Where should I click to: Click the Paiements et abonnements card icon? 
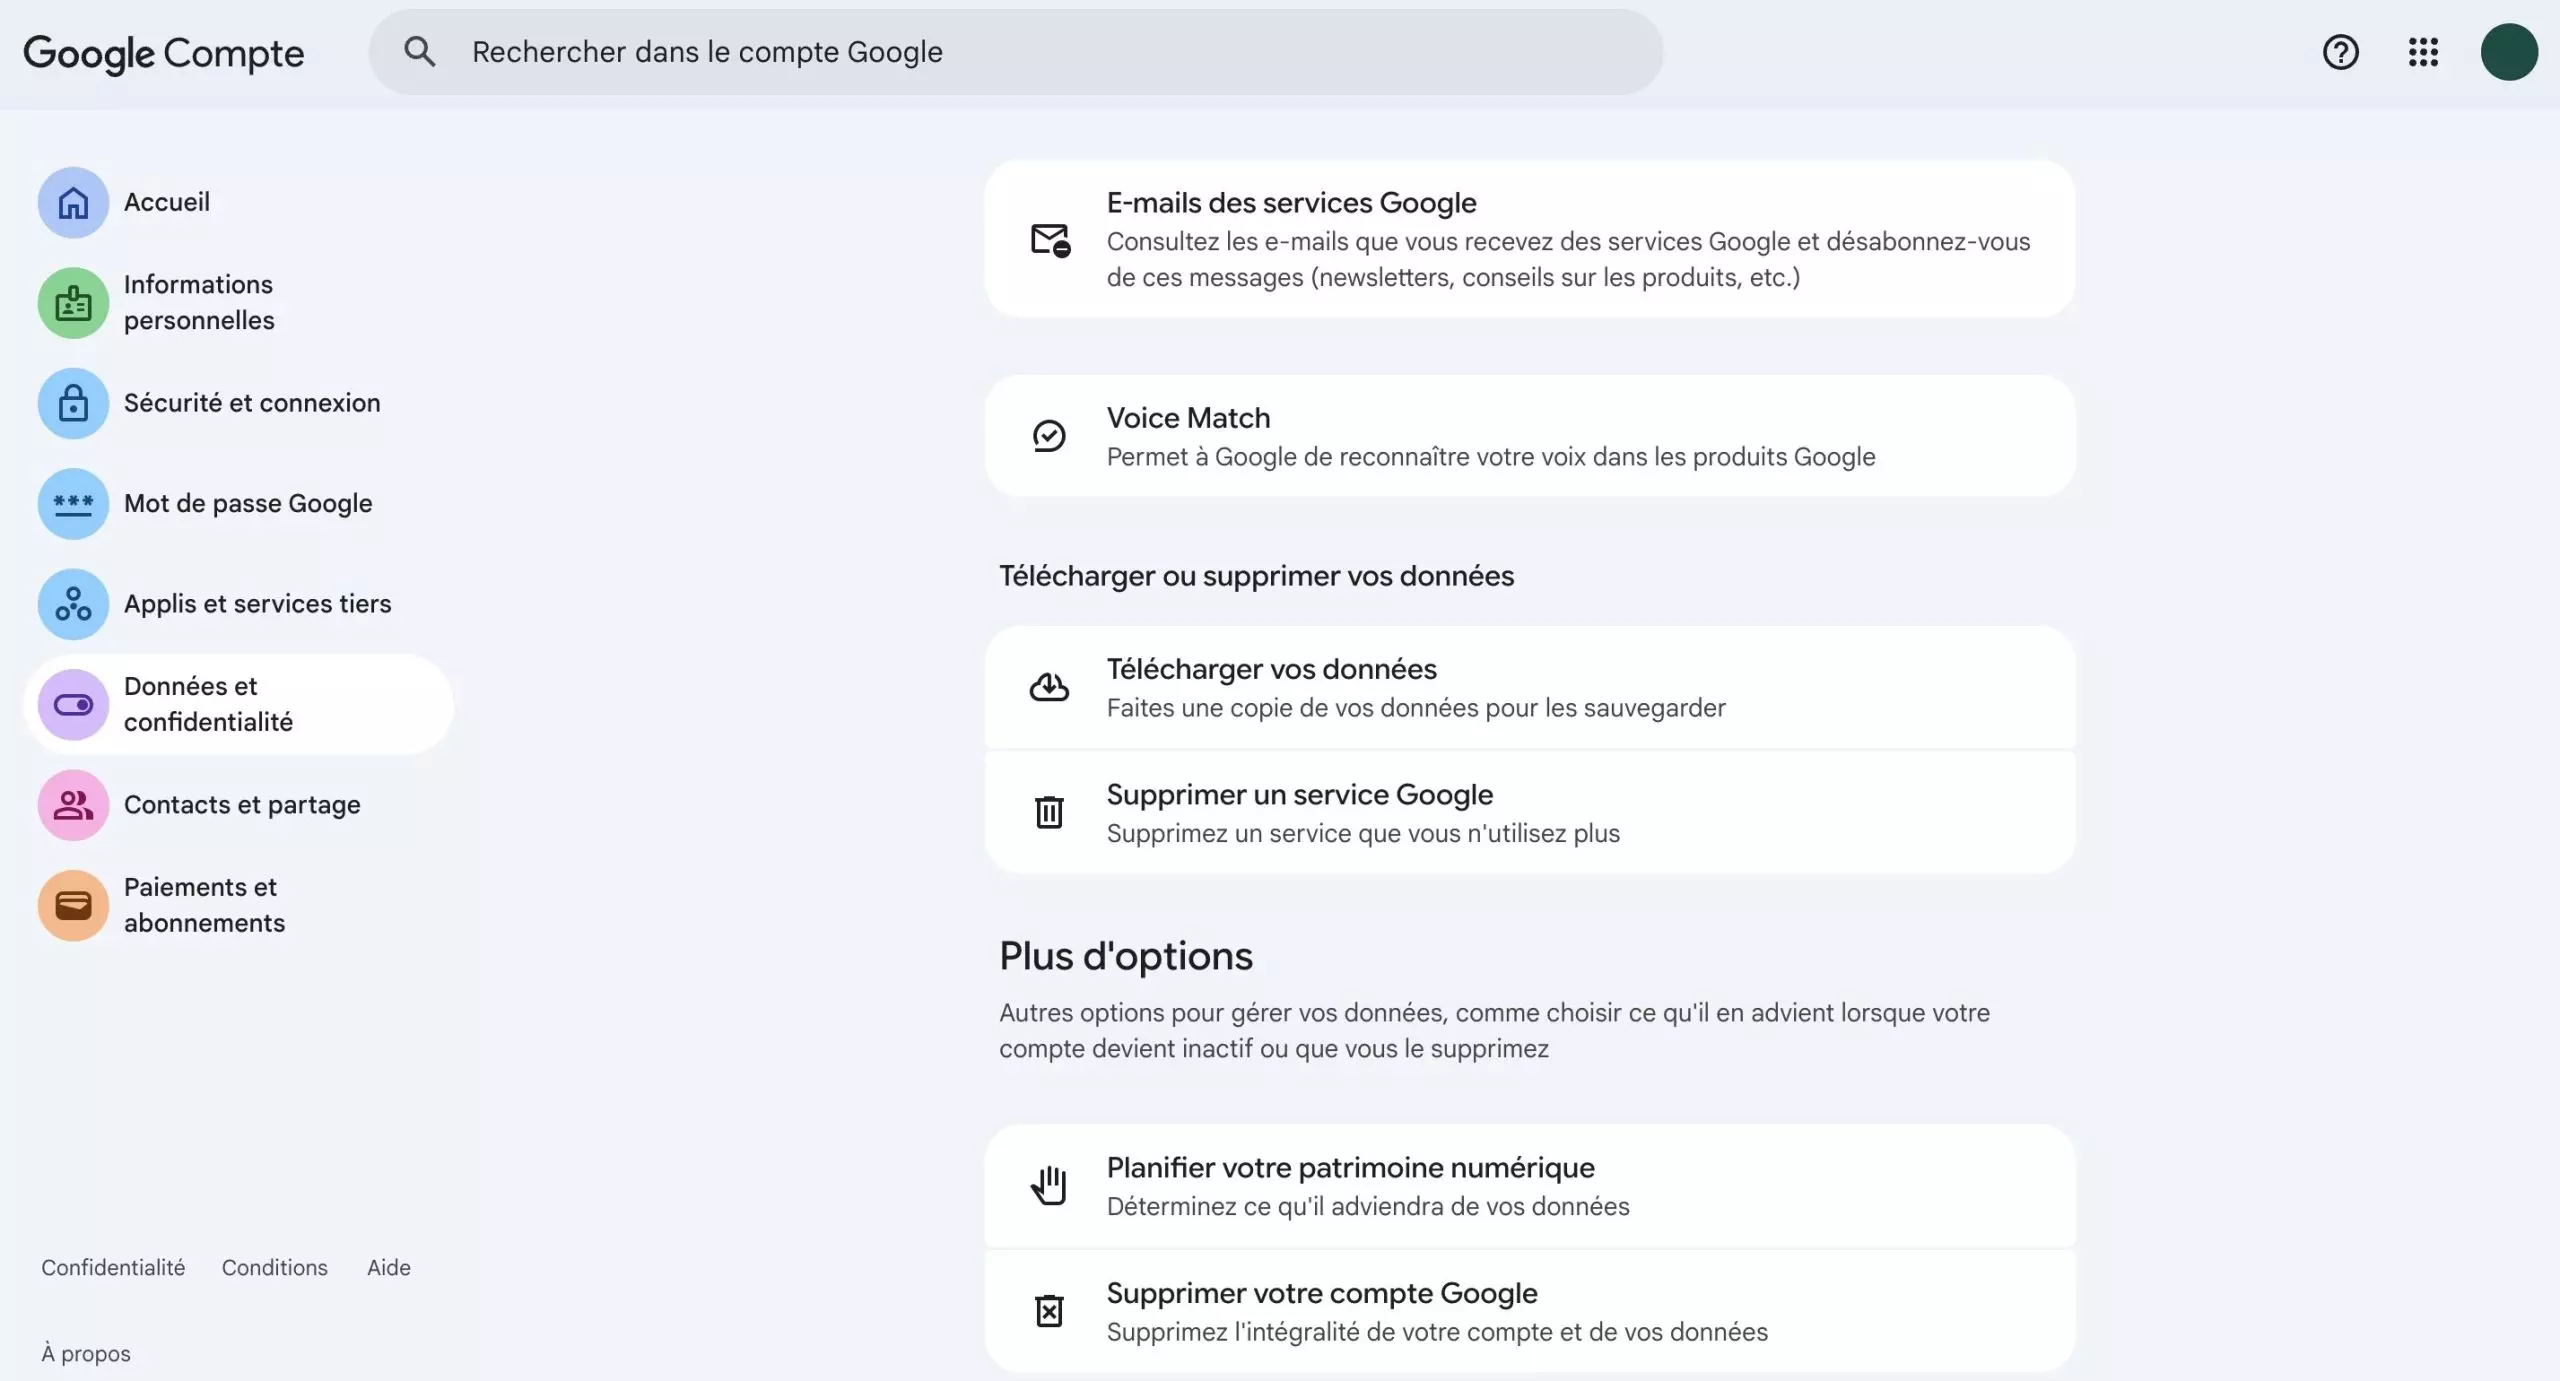click(x=73, y=905)
